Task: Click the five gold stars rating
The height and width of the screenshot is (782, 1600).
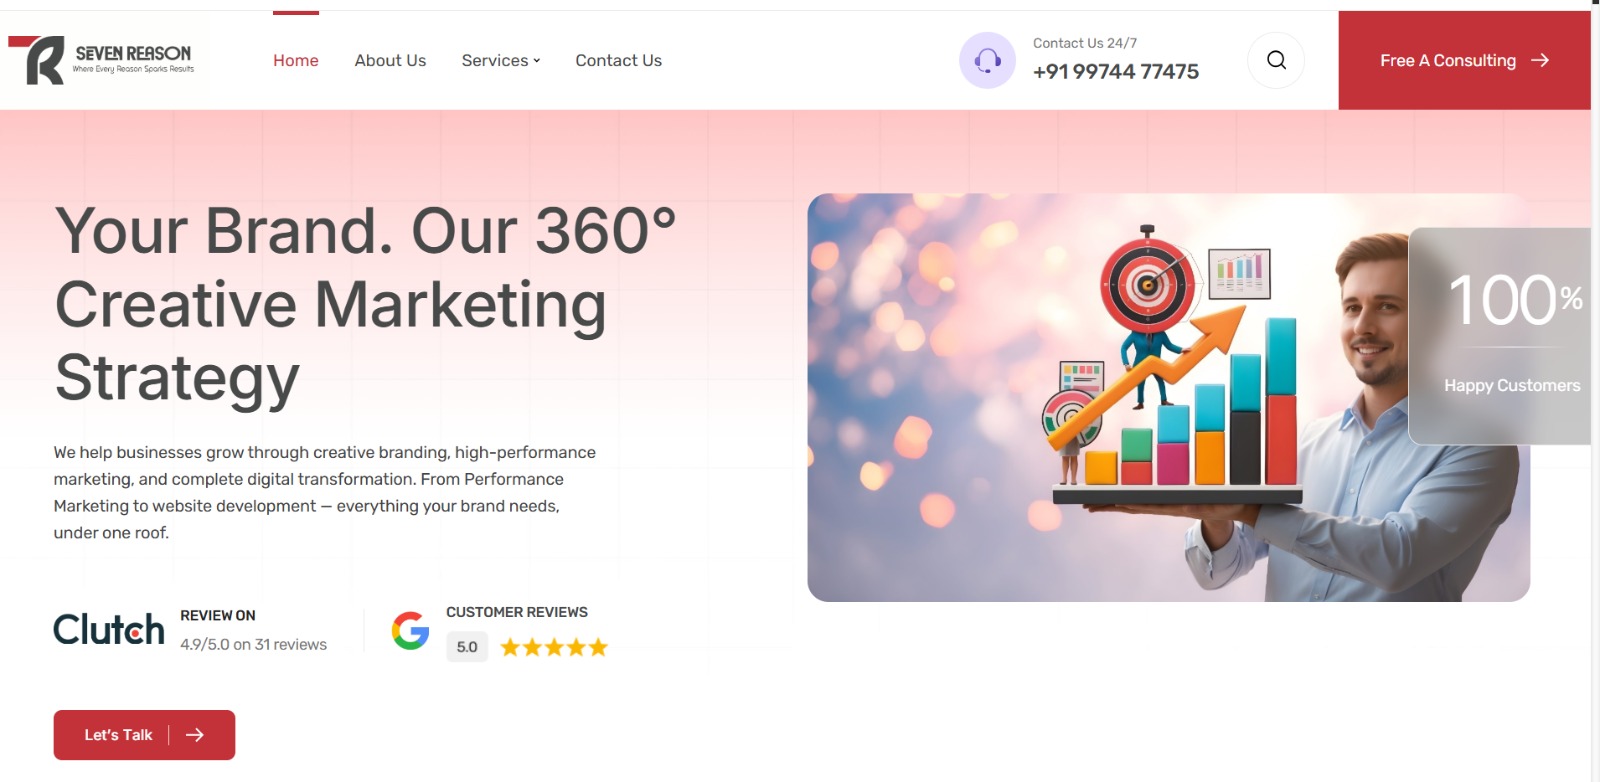Action: click(554, 647)
